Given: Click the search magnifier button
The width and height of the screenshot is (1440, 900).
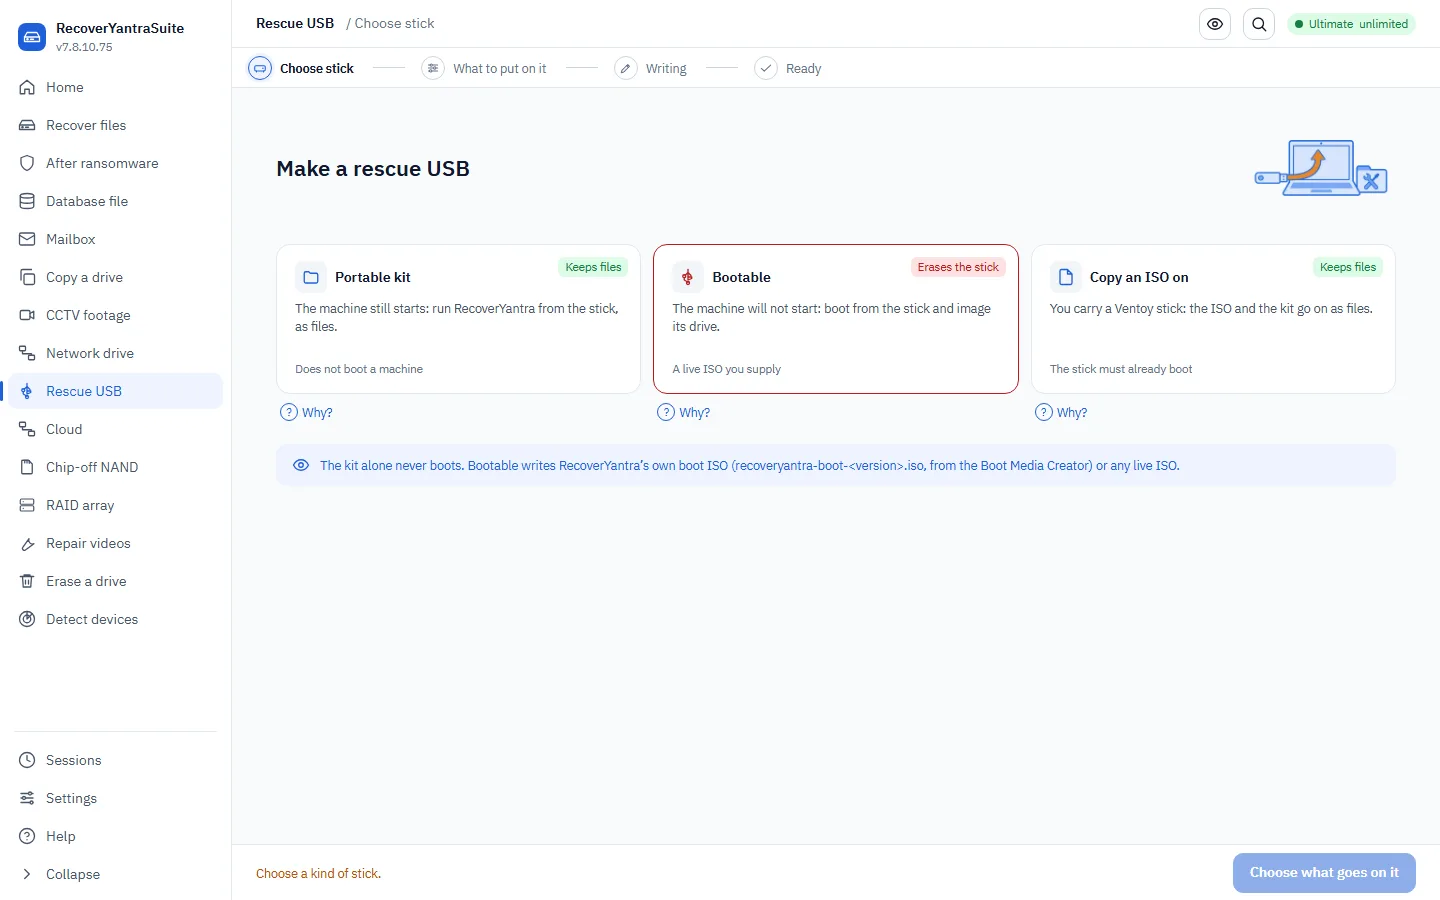Looking at the screenshot, I should [x=1259, y=24].
